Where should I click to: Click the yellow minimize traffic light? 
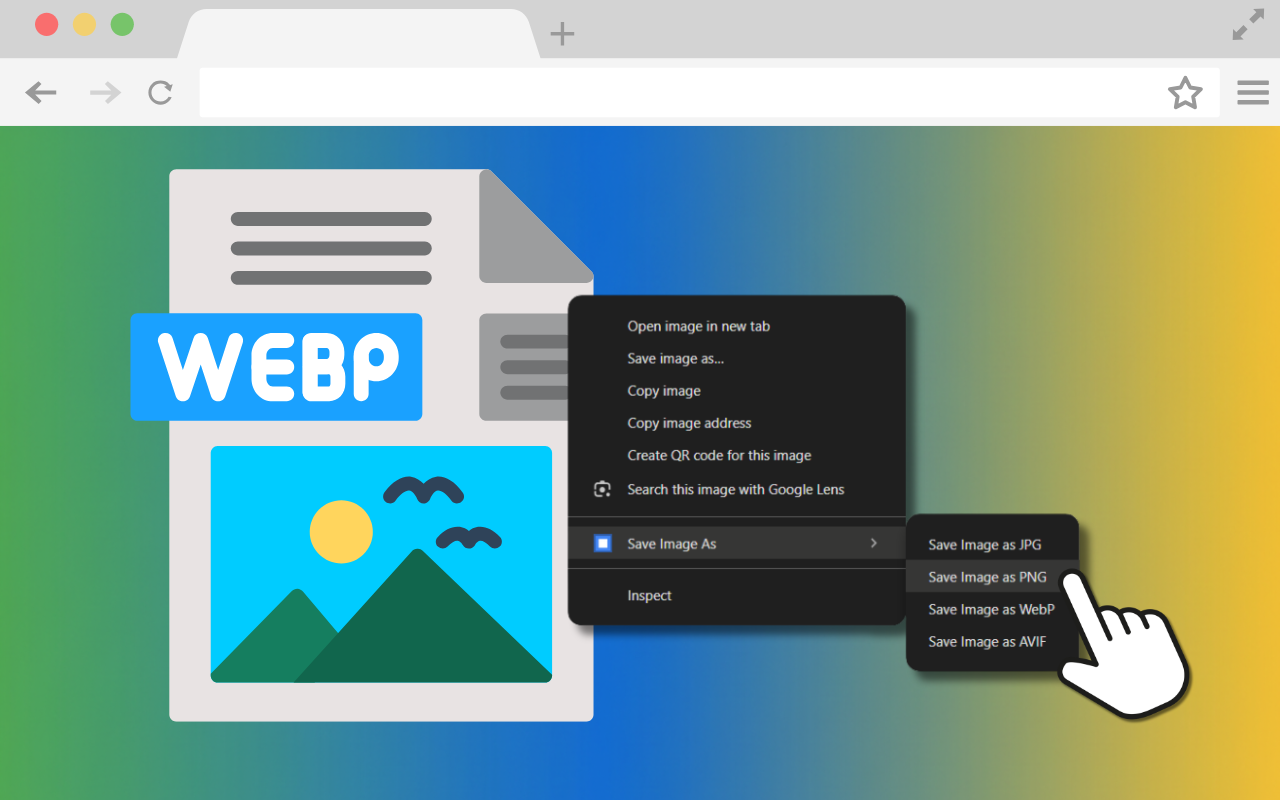pyautogui.click(x=84, y=24)
